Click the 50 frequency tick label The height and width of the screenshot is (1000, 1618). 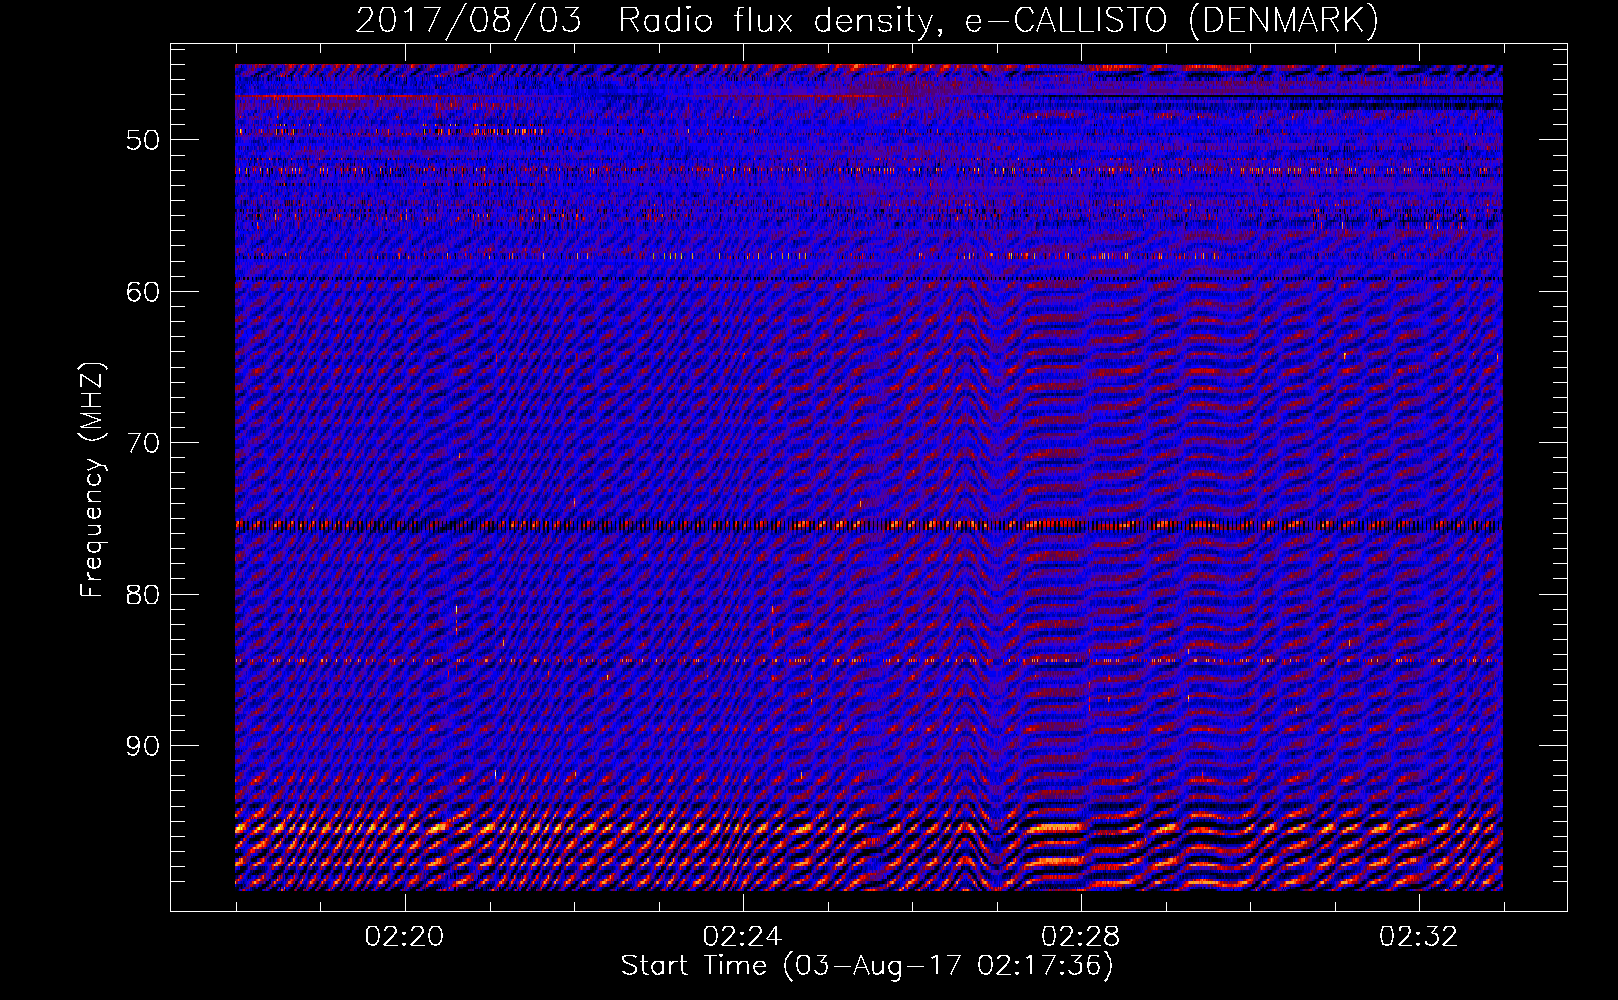143,140
